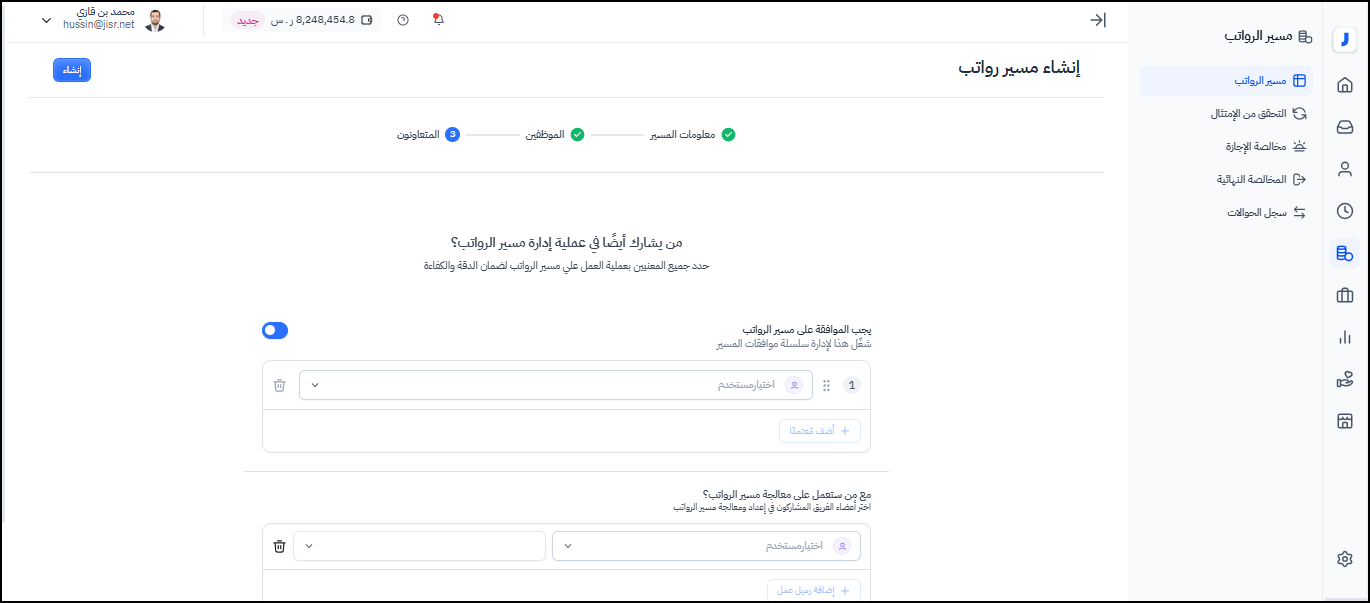Click the employee profile icon in the sidebar rail
The width and height of the screenshot is (1370, 603).
1345,169
